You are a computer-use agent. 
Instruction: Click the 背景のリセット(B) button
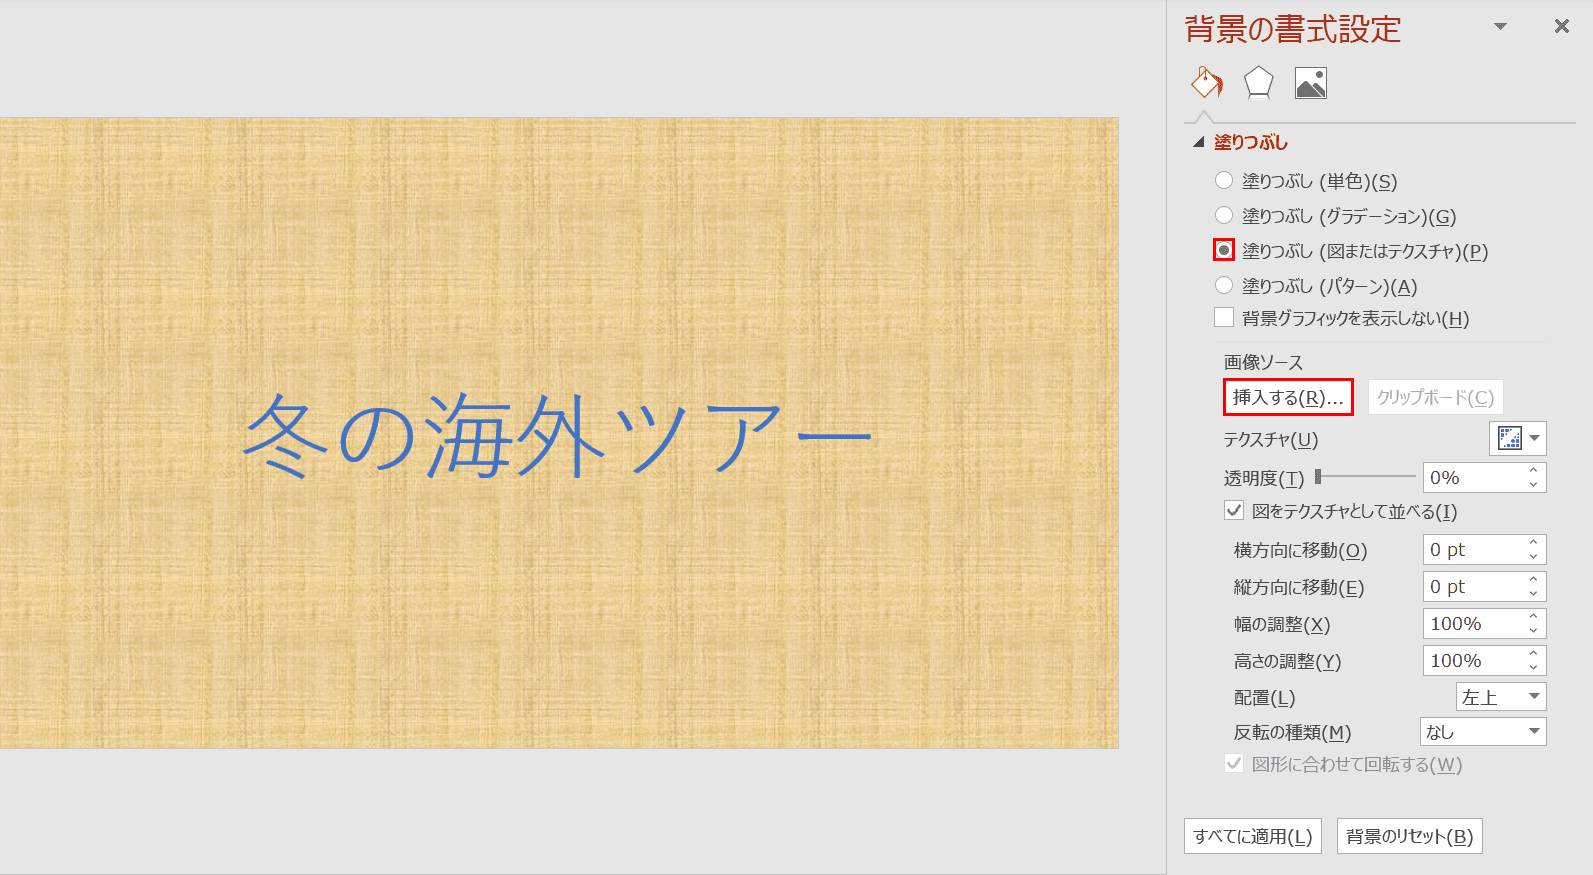pos(1410,836)
